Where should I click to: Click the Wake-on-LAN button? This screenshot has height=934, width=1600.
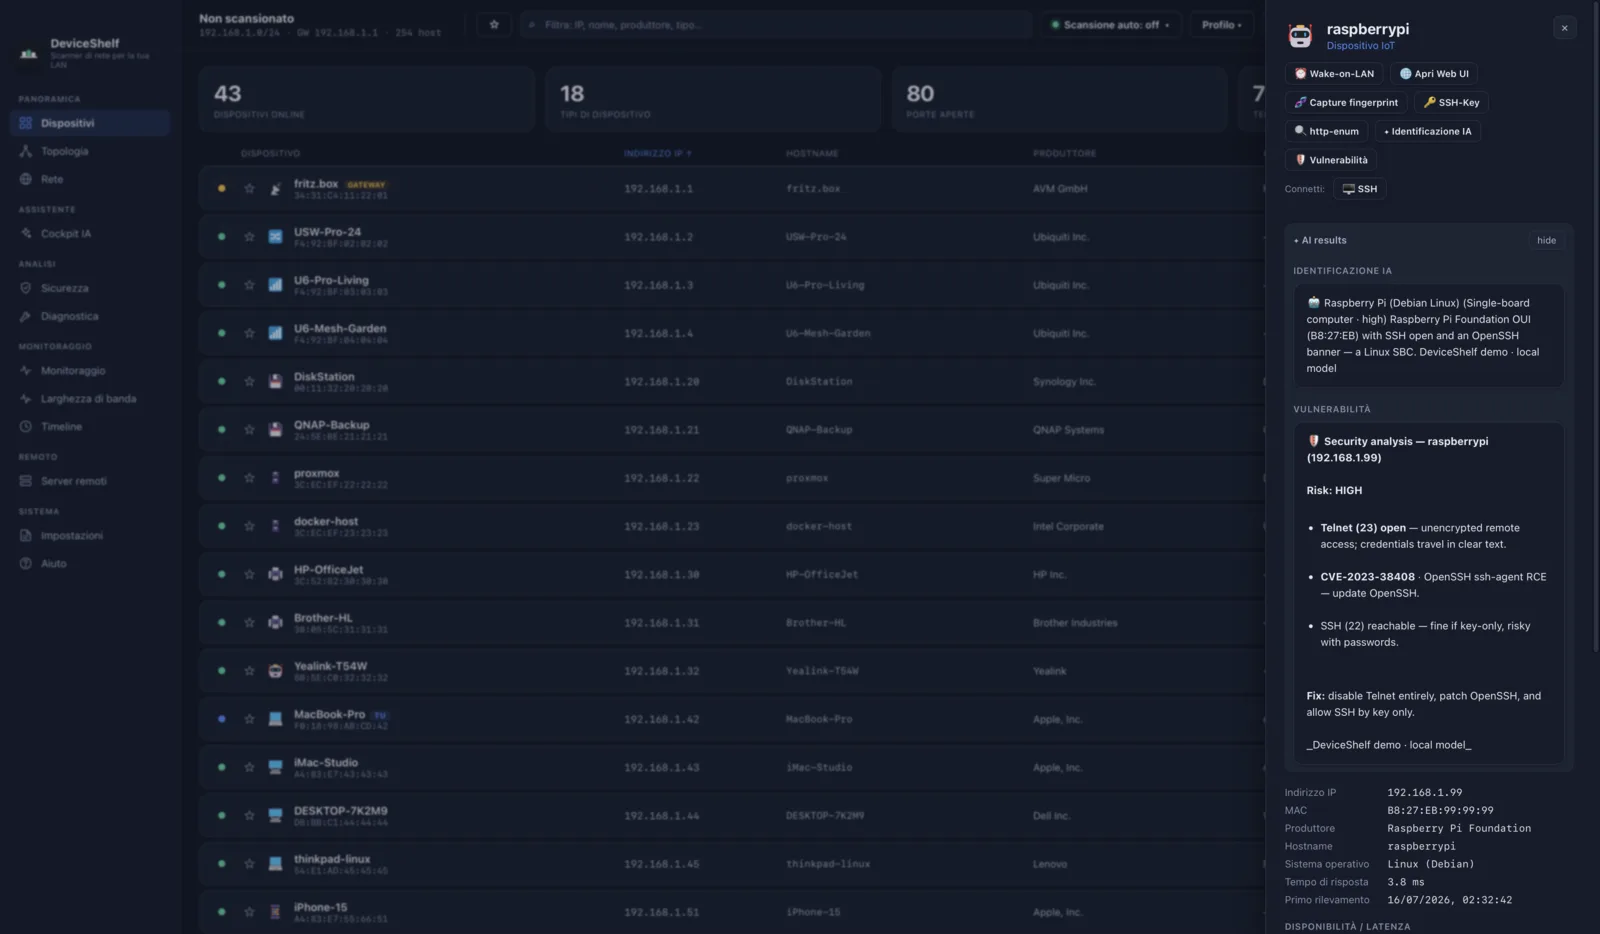(x=1334, y=74)
